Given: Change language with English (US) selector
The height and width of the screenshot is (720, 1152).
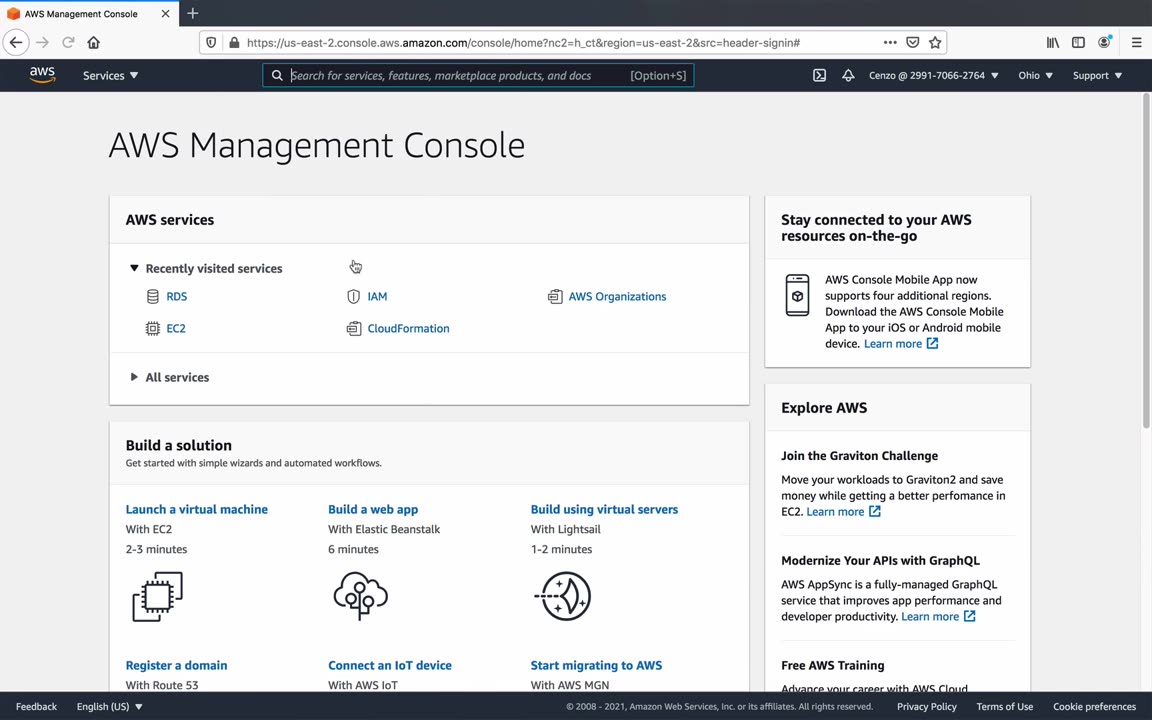Looking at the screenshot, I should [x=109, y=706].
